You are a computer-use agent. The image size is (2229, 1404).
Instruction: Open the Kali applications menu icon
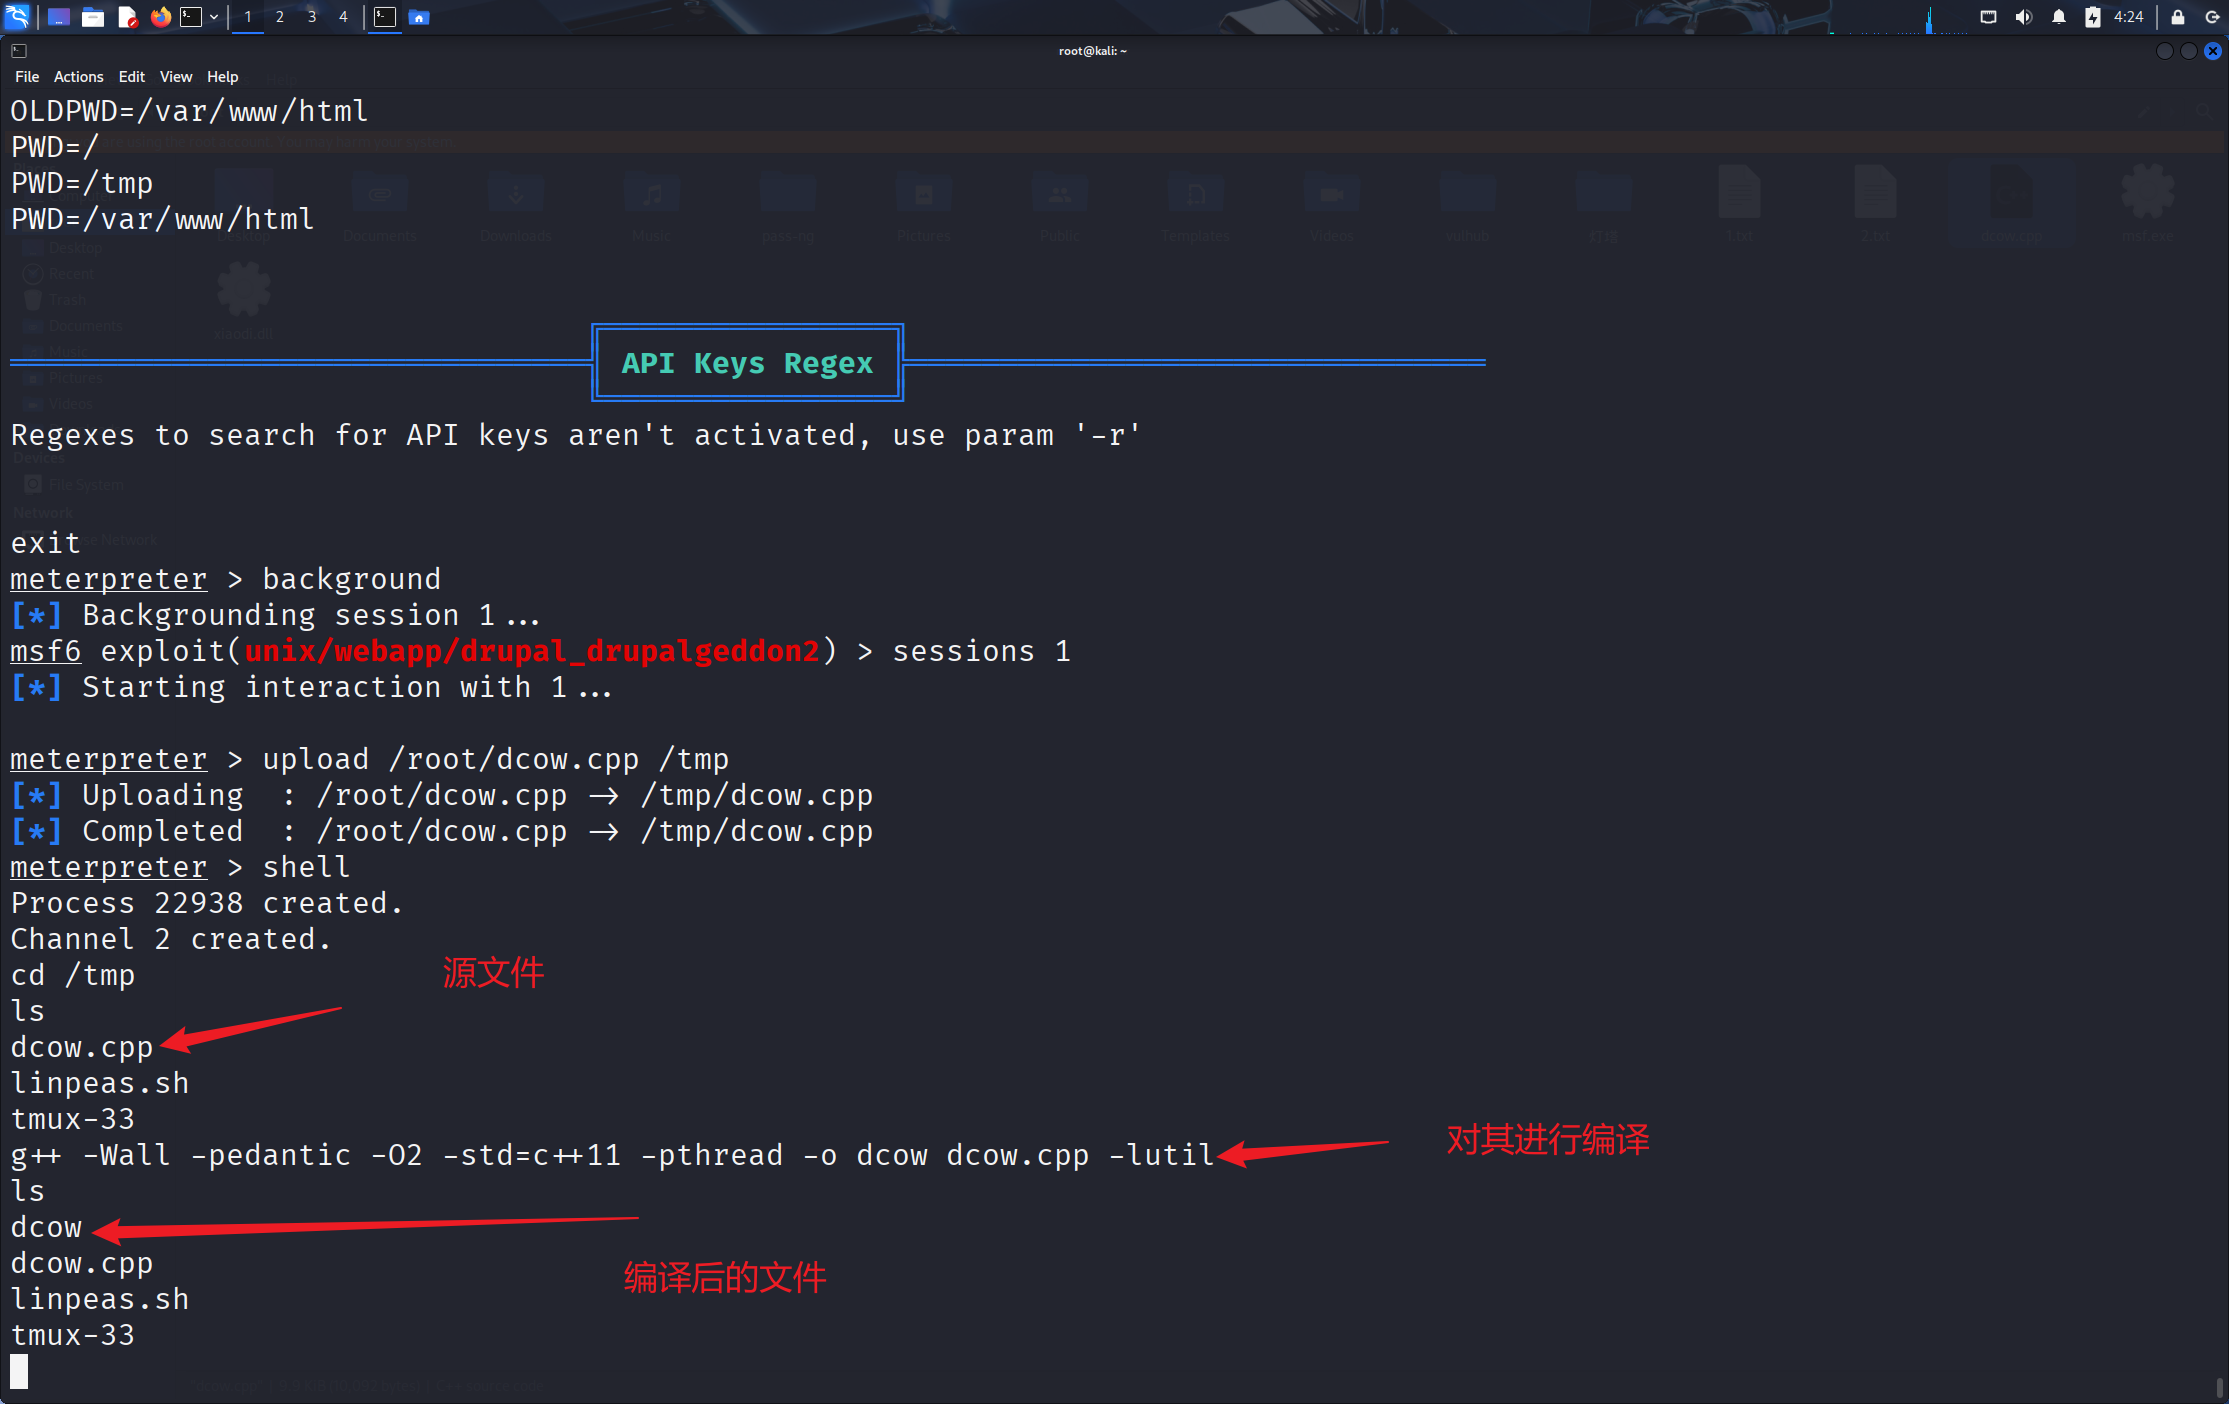coord(18,16)
